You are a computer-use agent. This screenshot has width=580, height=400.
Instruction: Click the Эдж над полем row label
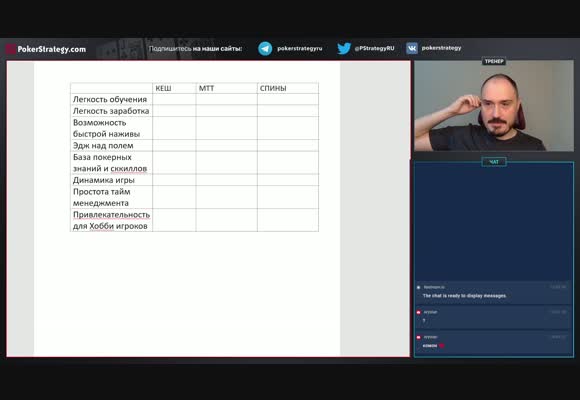pyautogui.click(x=103, y=145)
